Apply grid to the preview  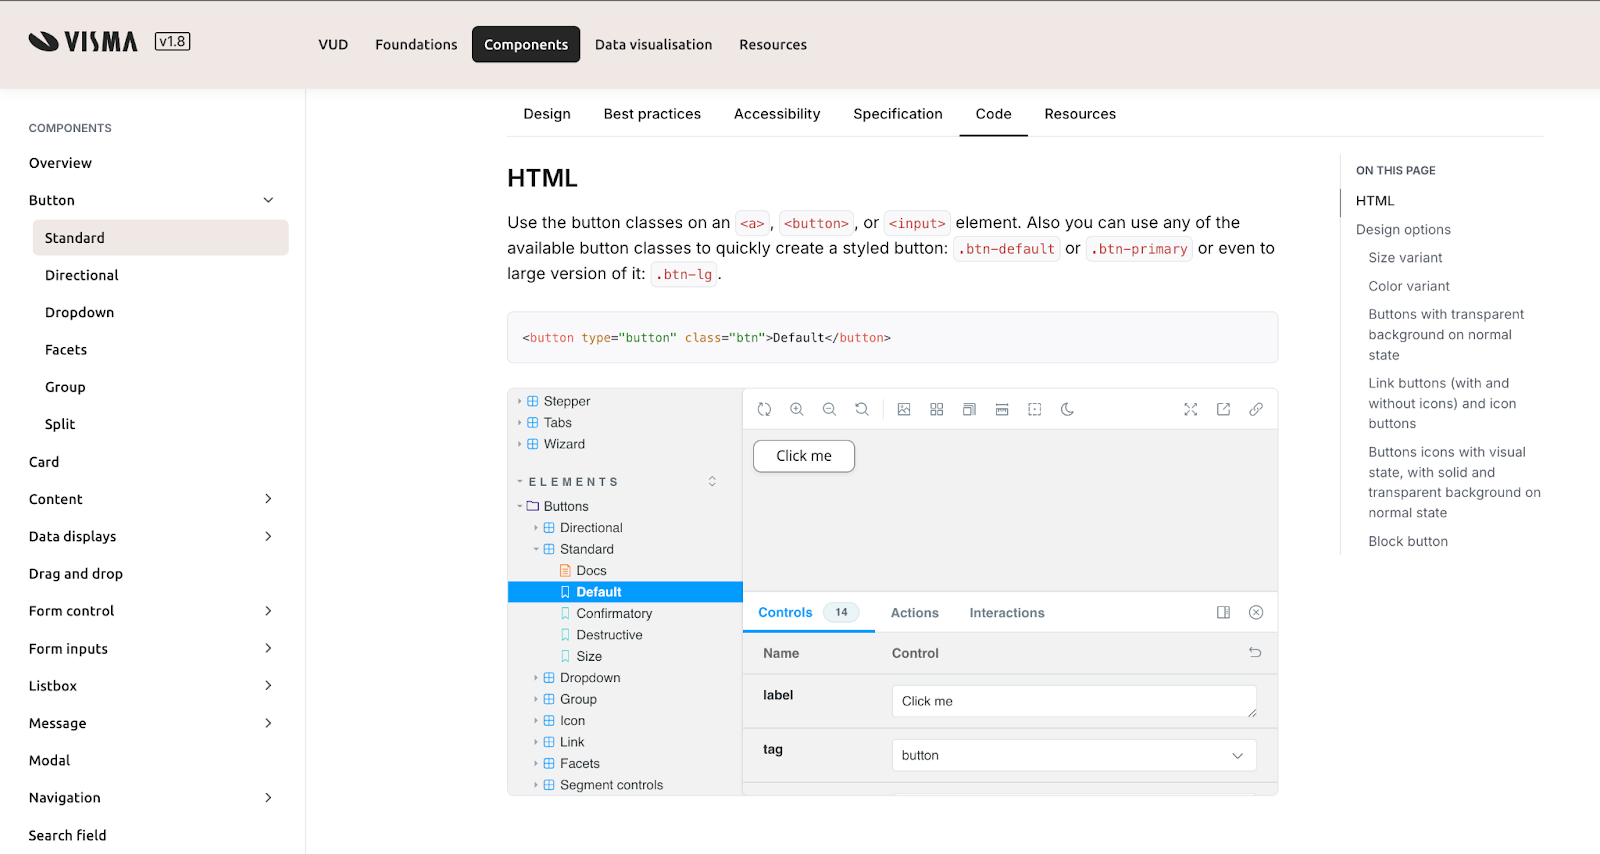click(x=937, y=409)
